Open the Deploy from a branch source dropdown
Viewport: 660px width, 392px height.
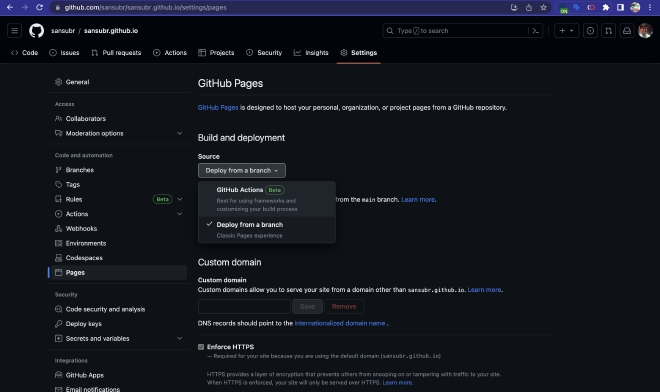242,171
